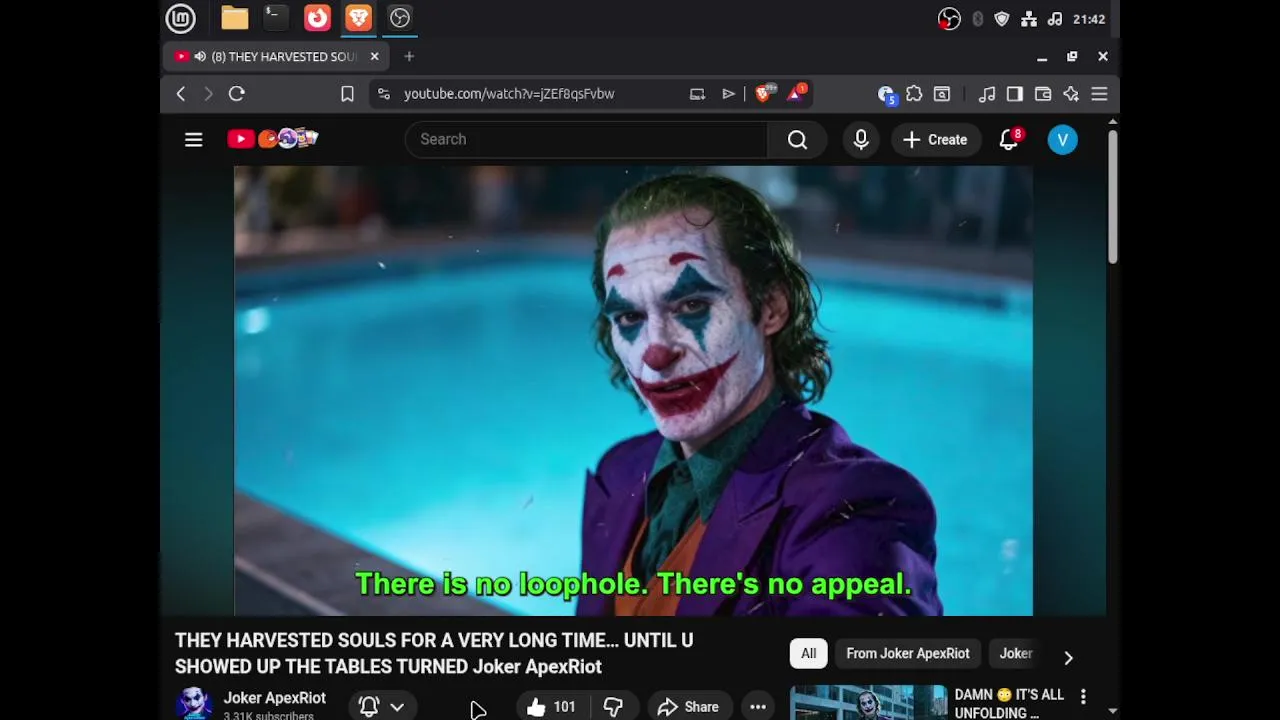
Task: Search with your voice microphone
Action: click(861, 139)
